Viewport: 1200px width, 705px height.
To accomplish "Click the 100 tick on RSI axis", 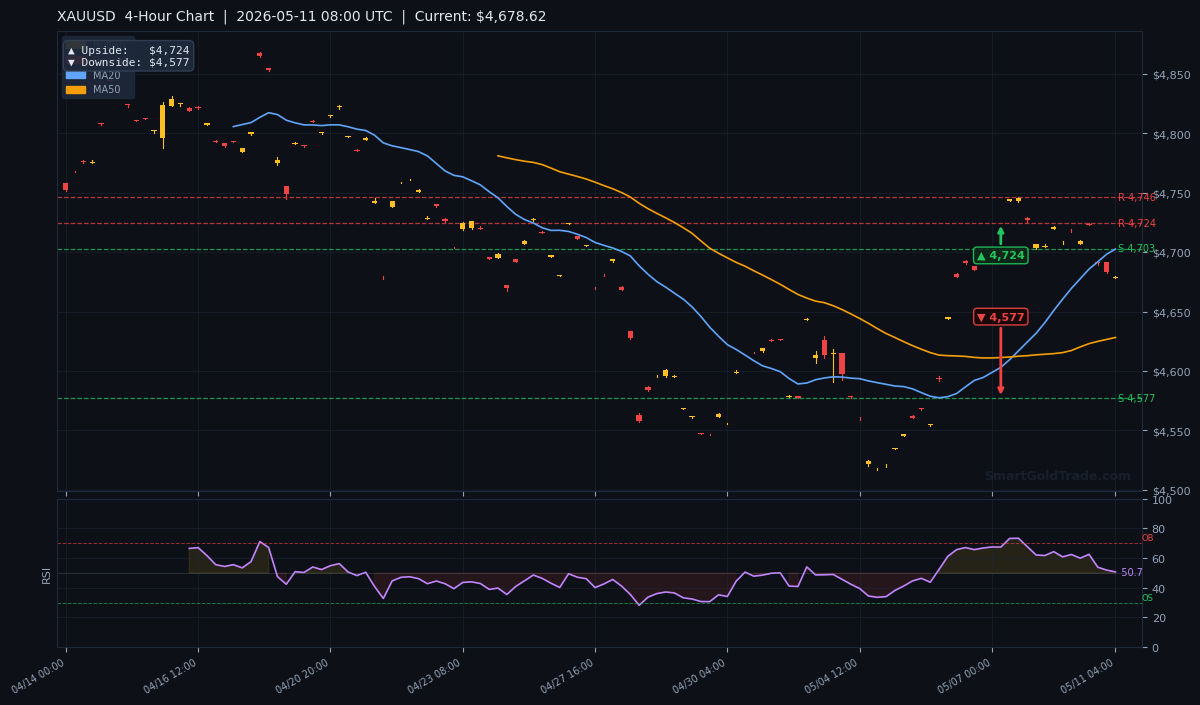I will pos(1162,500).
